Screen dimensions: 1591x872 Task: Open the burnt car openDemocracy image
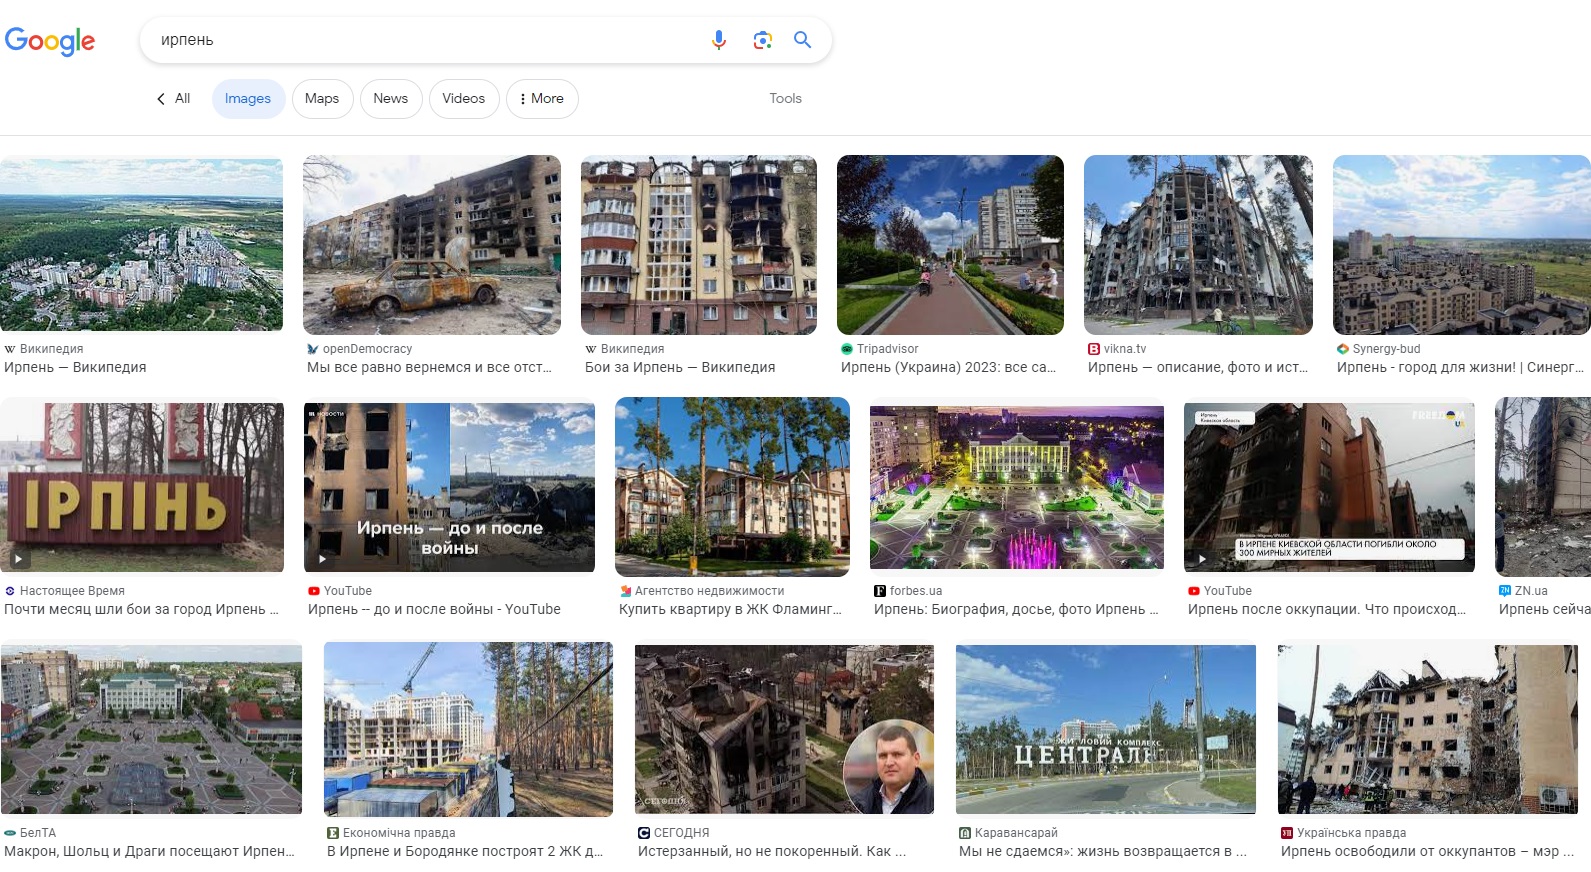pyautogui.click(x=432, y=245)
